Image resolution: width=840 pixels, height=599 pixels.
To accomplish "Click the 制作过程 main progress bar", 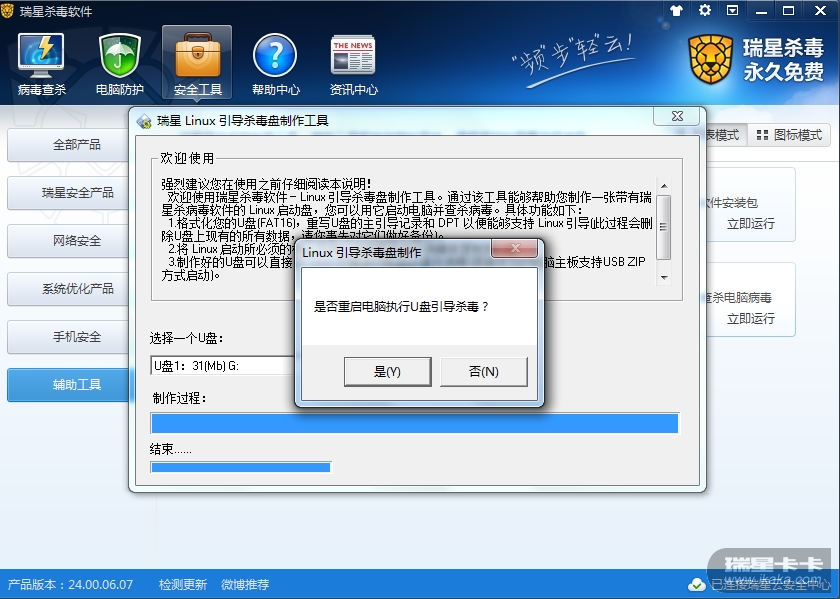I will [415, 423].
